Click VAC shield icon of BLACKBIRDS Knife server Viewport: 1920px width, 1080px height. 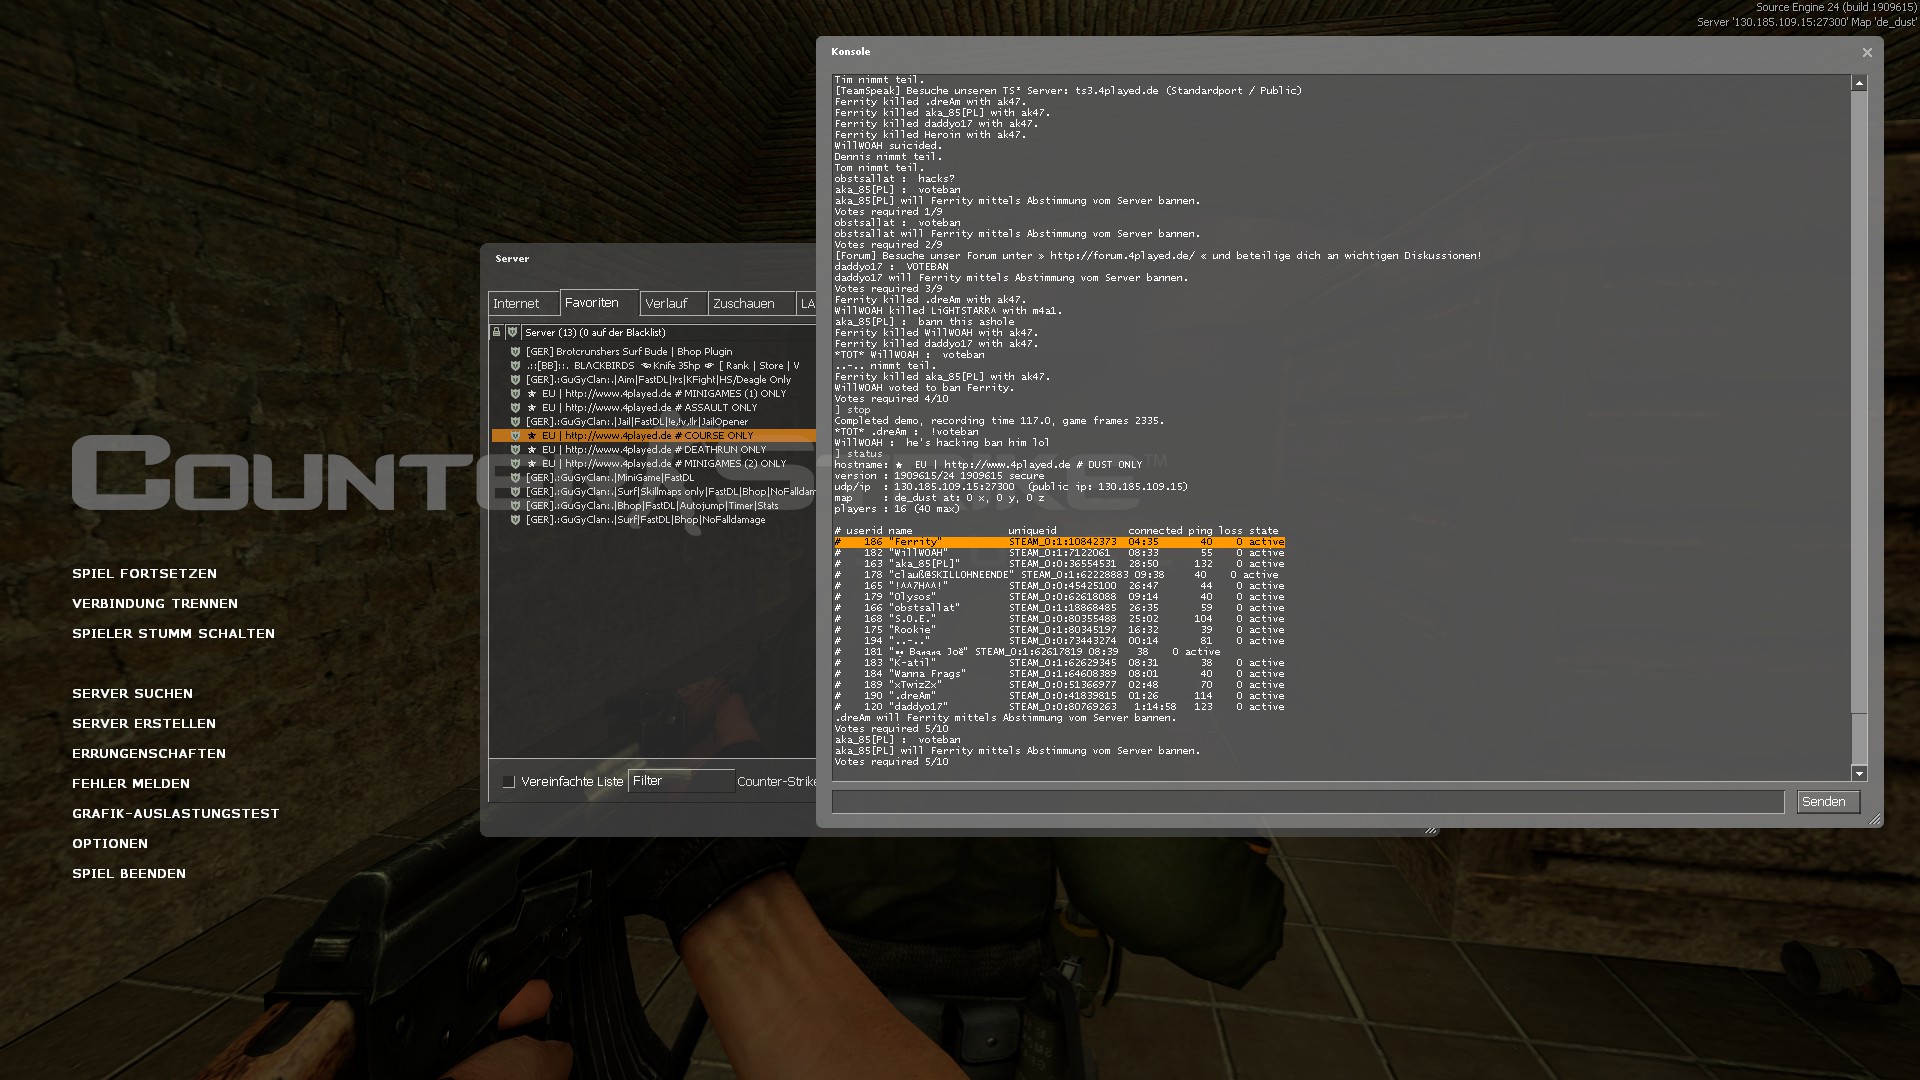pos(515,366)
